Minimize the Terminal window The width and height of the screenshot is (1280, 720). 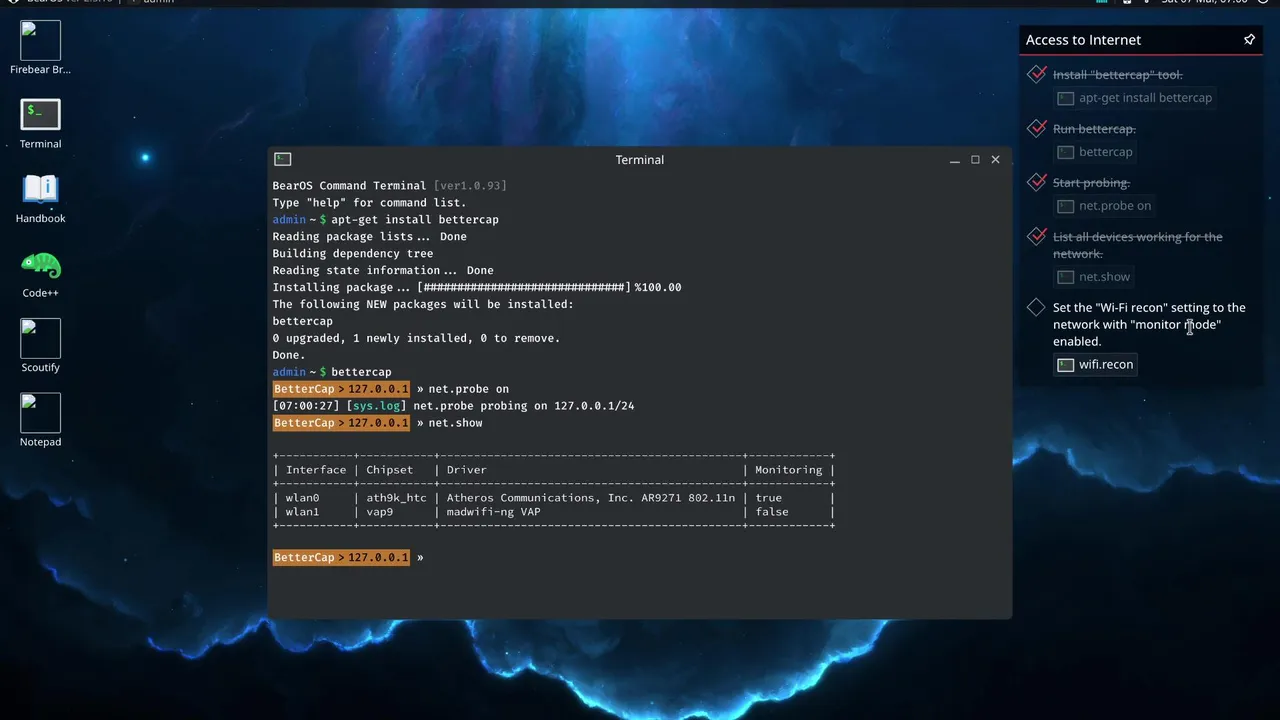(x=956, y=160)
